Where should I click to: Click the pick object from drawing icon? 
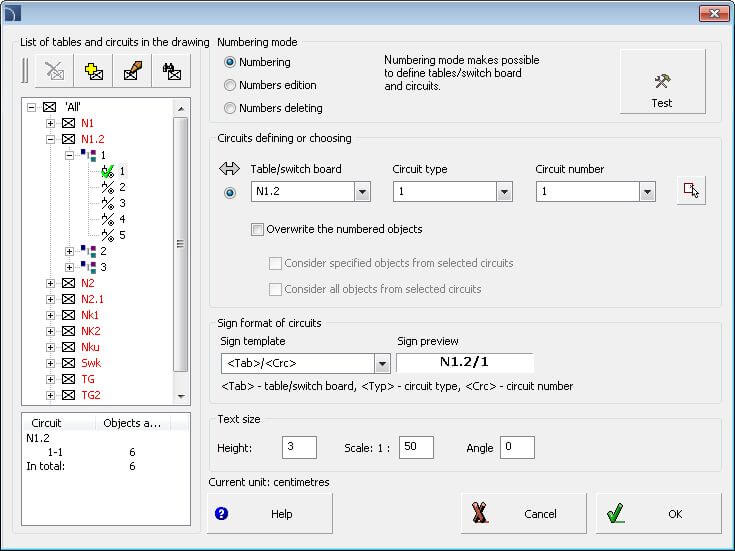point(691,191)
